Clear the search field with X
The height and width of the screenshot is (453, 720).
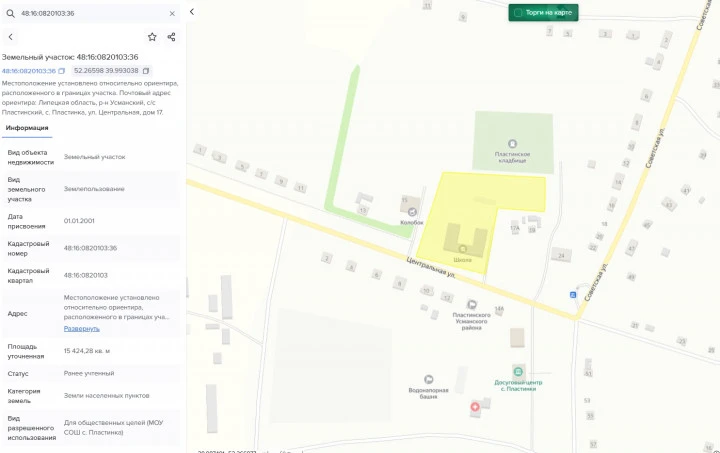click(172, 14)
